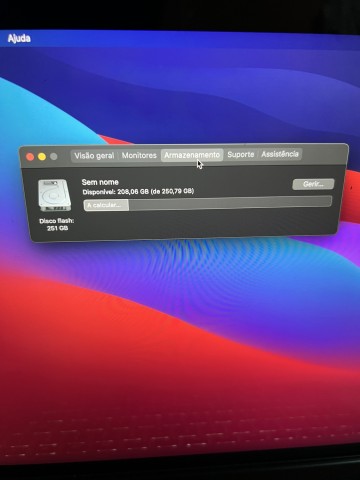Open the Ajuda menu in menu bar
Viewport: 360px width, 480px height.
pos(19,38)
